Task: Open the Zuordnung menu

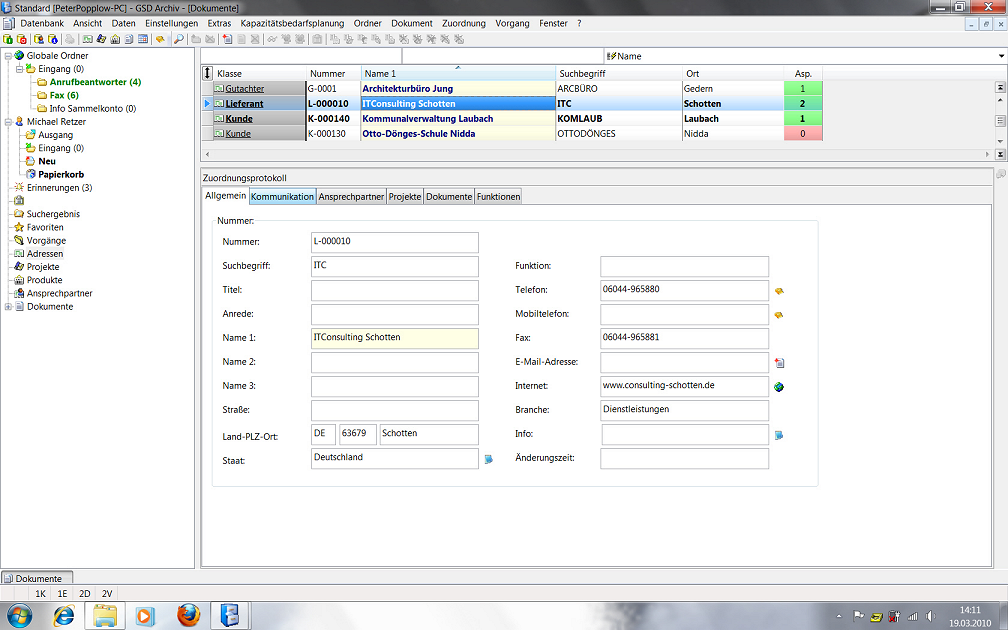Action: [x=464, y=23]
